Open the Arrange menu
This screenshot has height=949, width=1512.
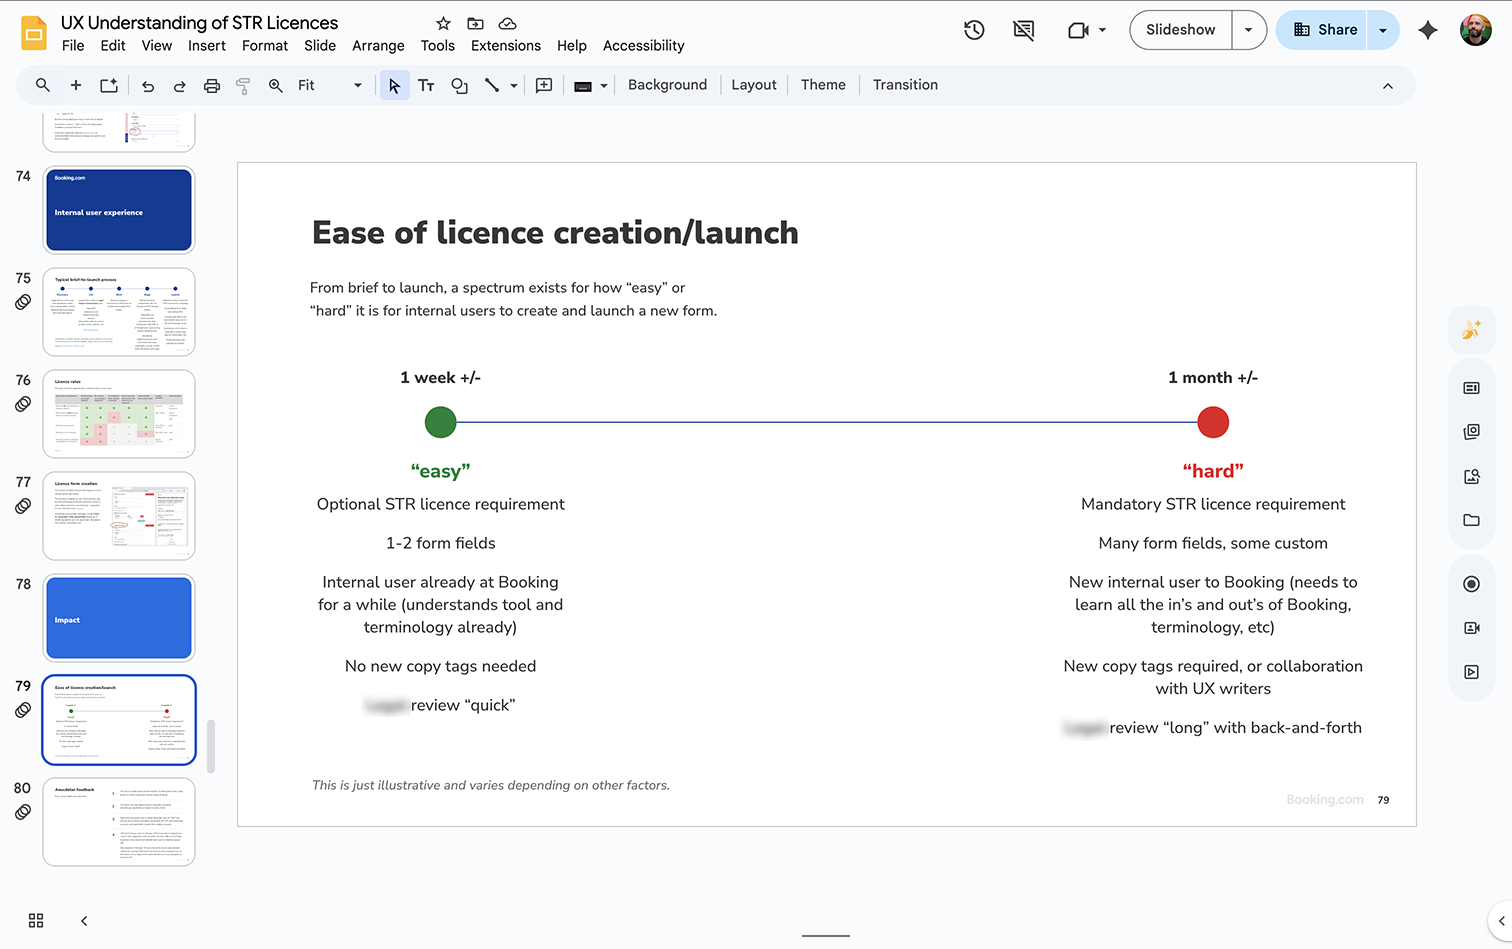pyautogui.click(x=378, y=45)
